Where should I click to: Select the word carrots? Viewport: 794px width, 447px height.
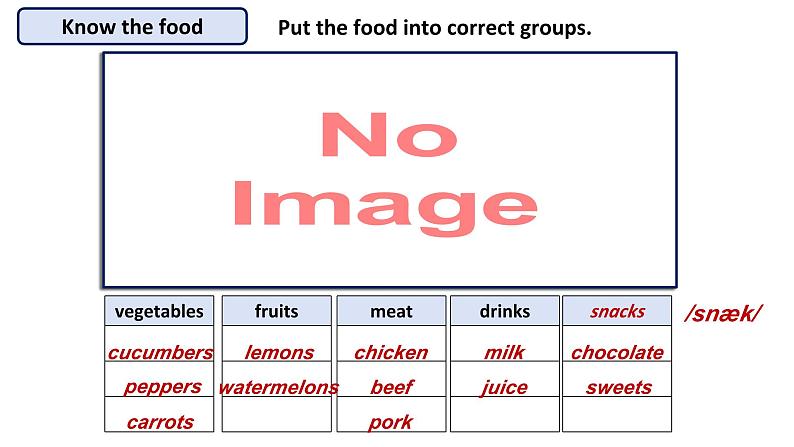click(160, 422)
